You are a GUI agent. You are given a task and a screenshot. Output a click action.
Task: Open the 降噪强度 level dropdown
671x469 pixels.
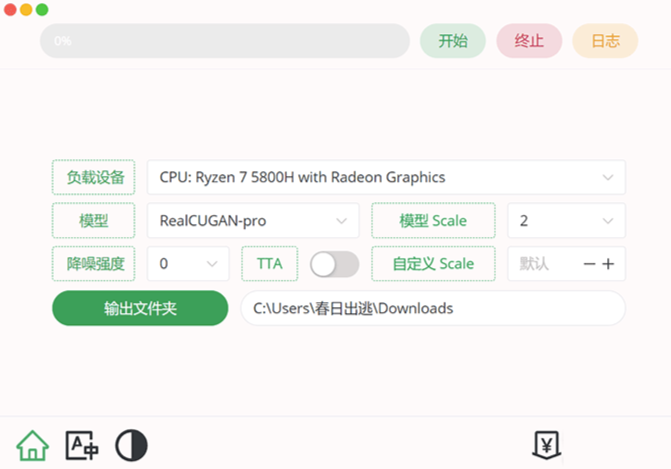187,264
